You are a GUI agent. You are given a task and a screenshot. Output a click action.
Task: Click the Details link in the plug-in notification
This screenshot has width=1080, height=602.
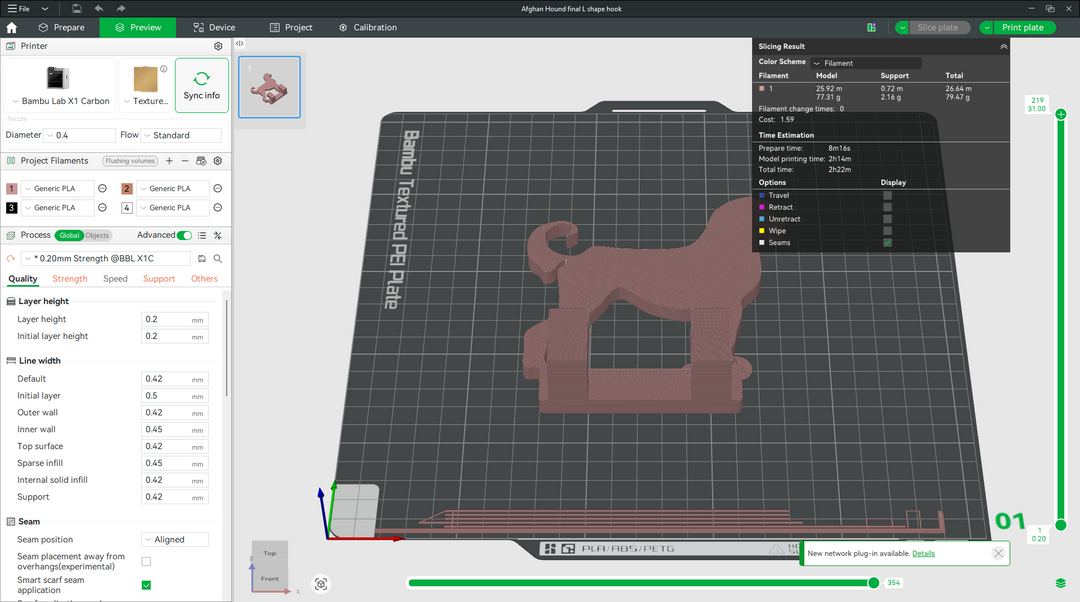point(923,553)
